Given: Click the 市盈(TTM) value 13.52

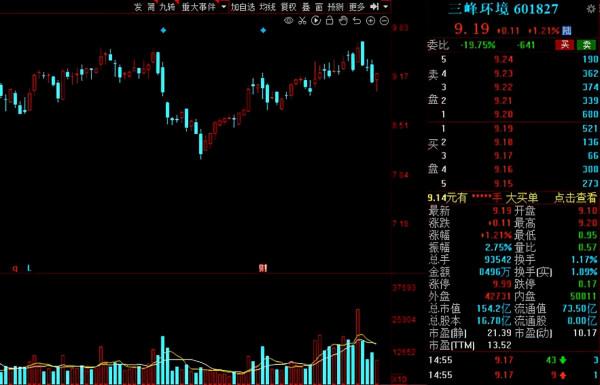Looking at the screenshot, I should (x=499, y=345).
